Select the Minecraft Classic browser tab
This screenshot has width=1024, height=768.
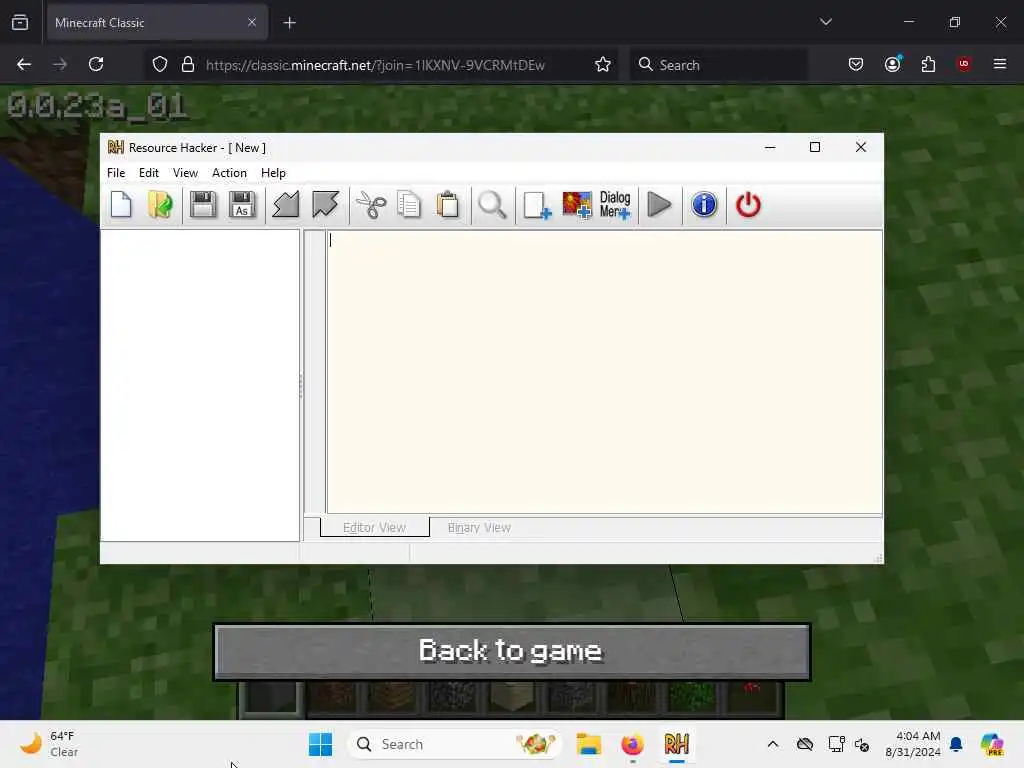(x=157, y=23)
